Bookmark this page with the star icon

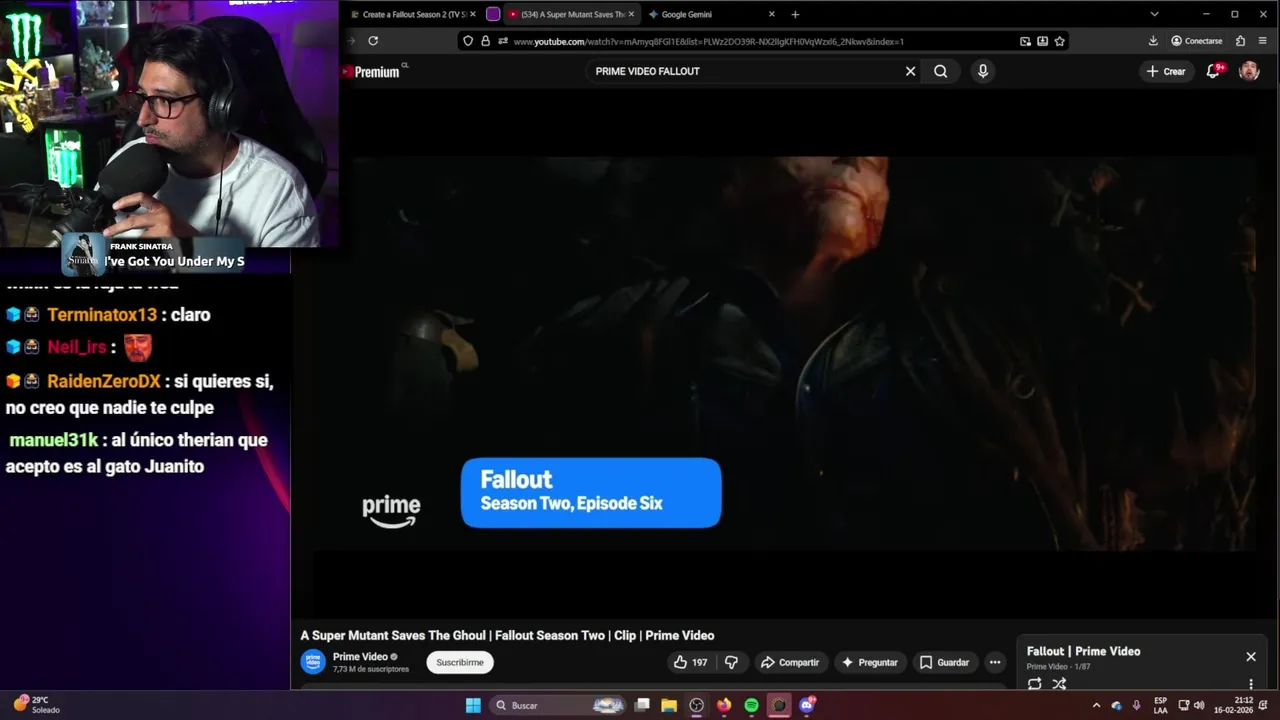pos(1059,41)
